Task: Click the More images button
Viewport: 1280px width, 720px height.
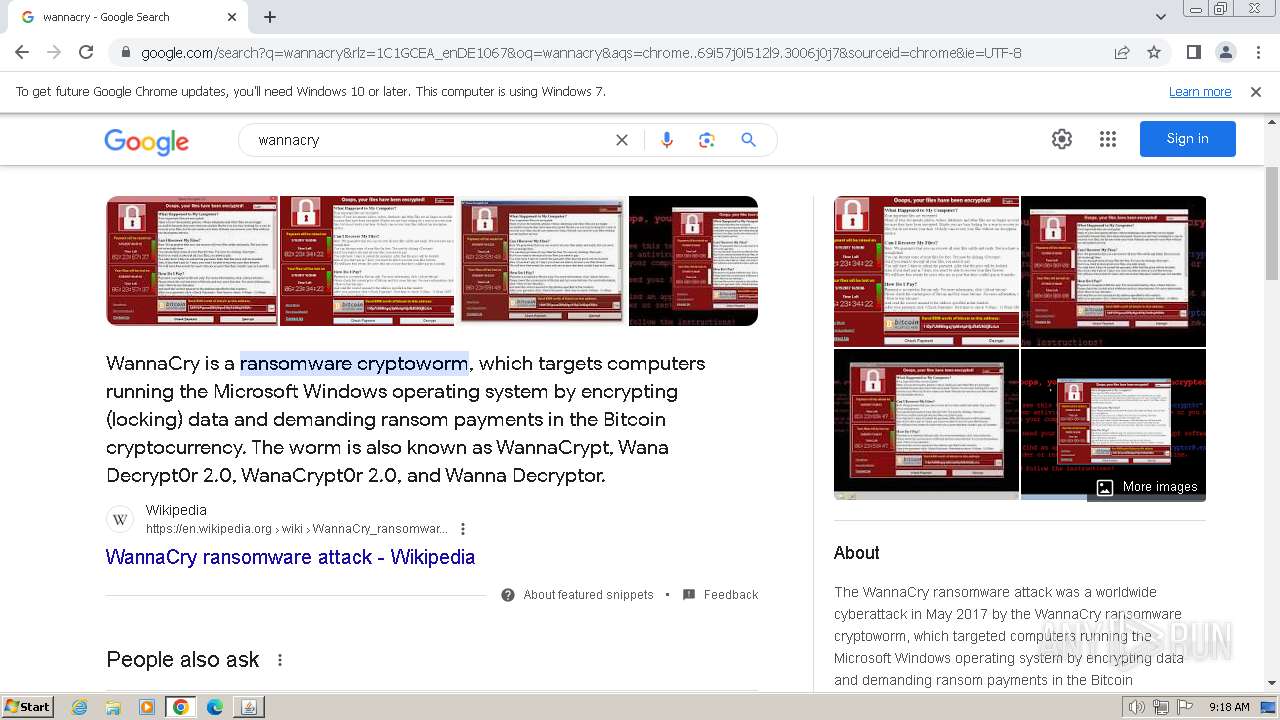Action: coord(1146,487)
